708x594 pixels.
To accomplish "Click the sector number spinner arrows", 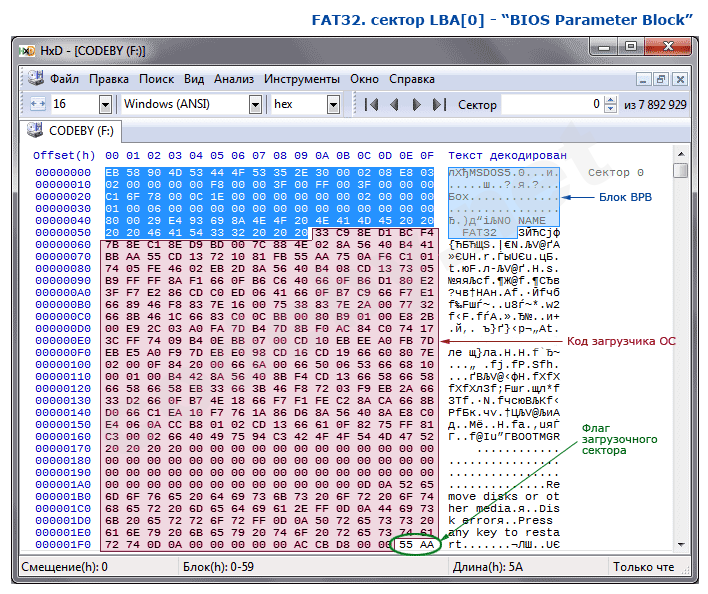I will [609, 104].
